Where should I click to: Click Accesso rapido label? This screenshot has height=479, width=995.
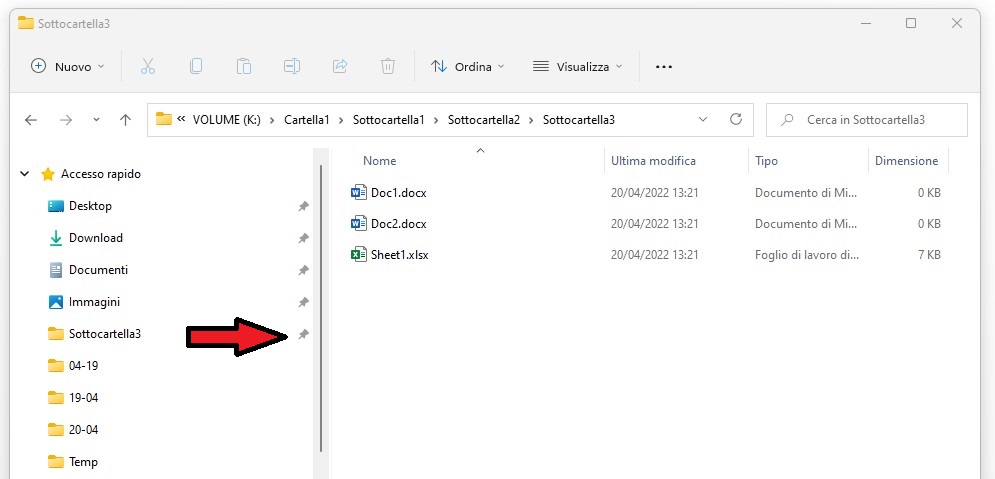[x=101, y=173]
